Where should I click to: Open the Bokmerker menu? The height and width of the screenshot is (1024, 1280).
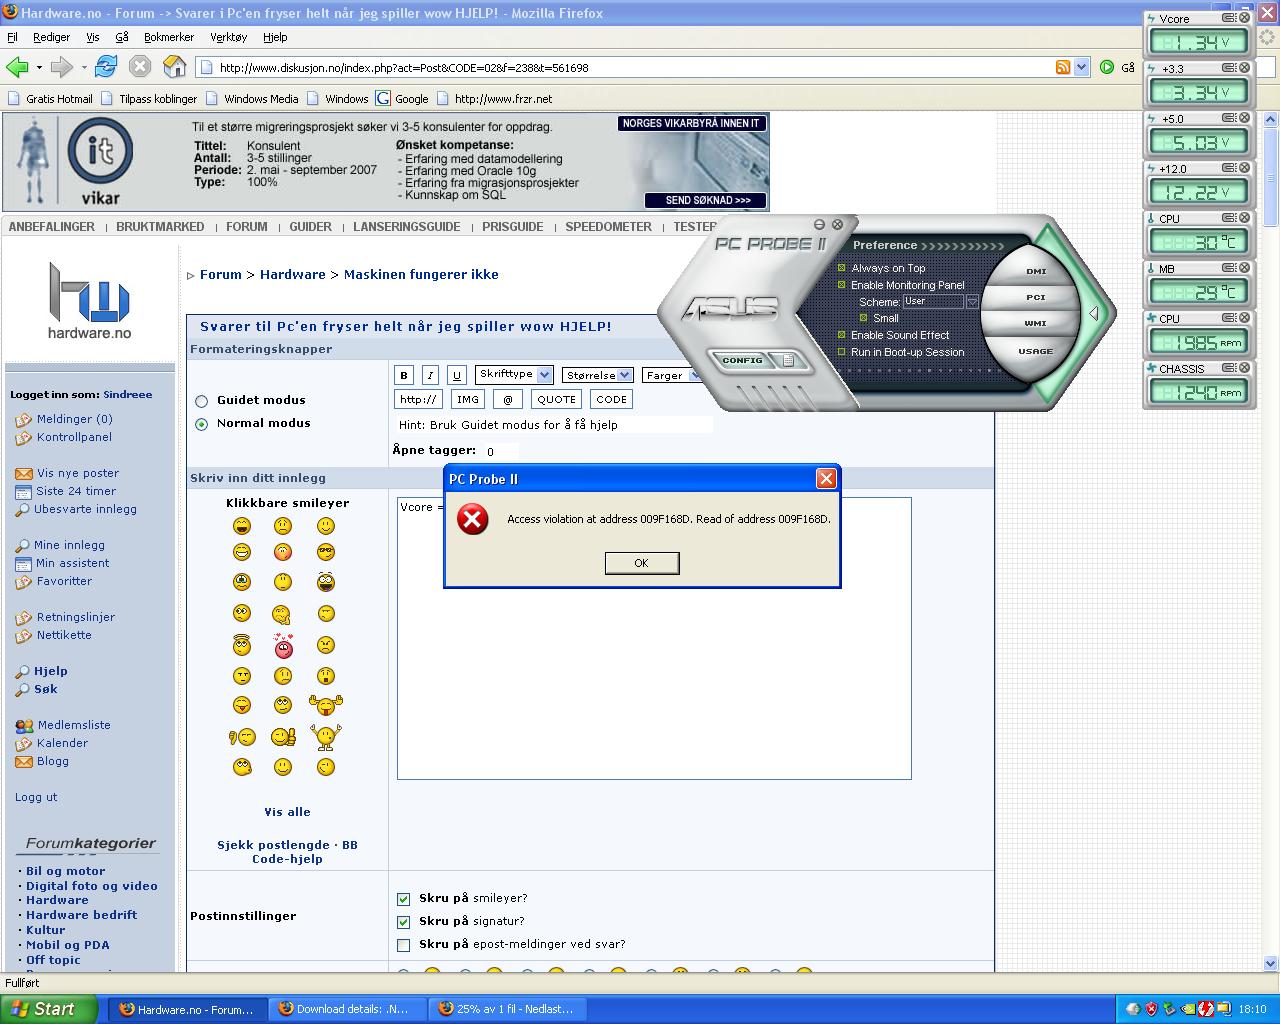tap(169, 37)
